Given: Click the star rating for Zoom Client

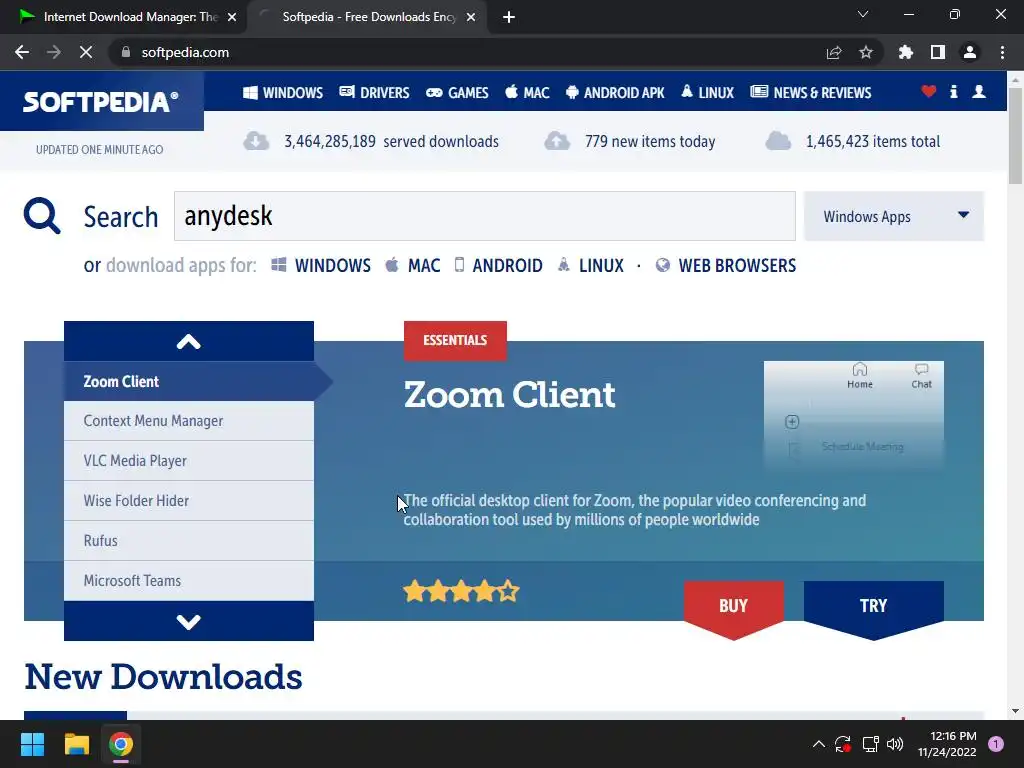Looking at the screenshot, I should pyautogui.click(x=461, y=592).
